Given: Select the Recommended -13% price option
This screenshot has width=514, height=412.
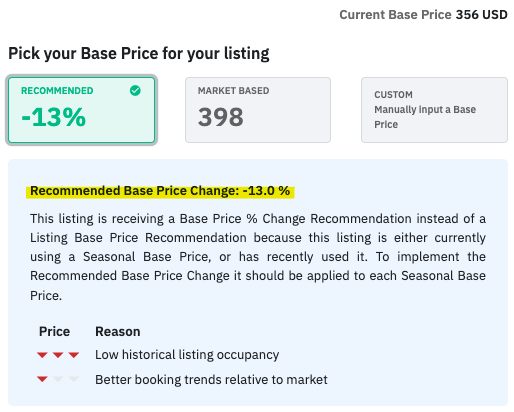Looking at the screenshot, I should [82, 110].
